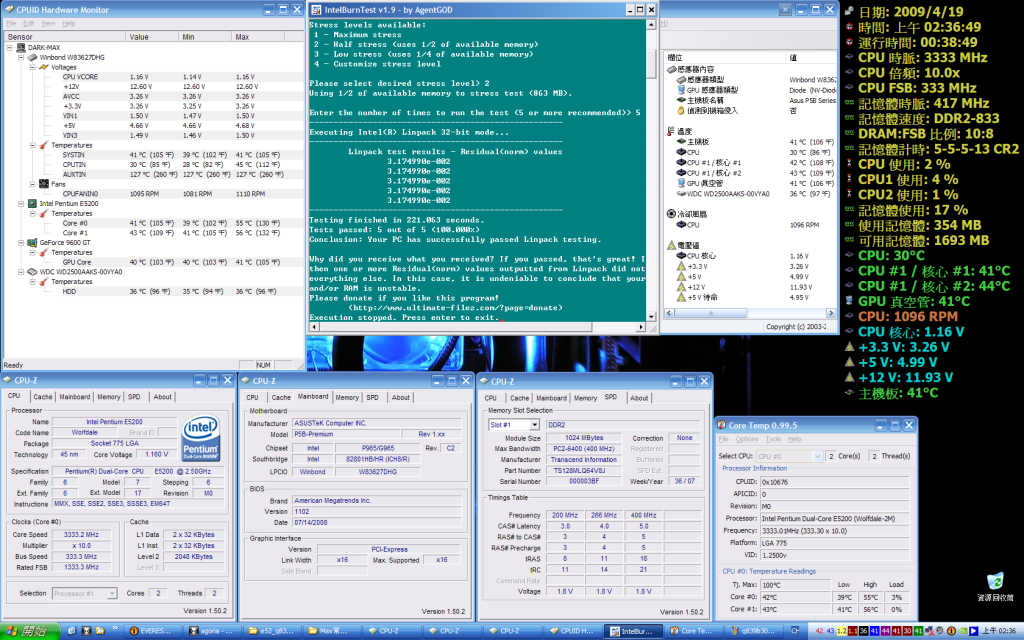1024x640 pixels.
Task: Collapse the Intel Pentium E5200 node
Action: tap(21, 204)
